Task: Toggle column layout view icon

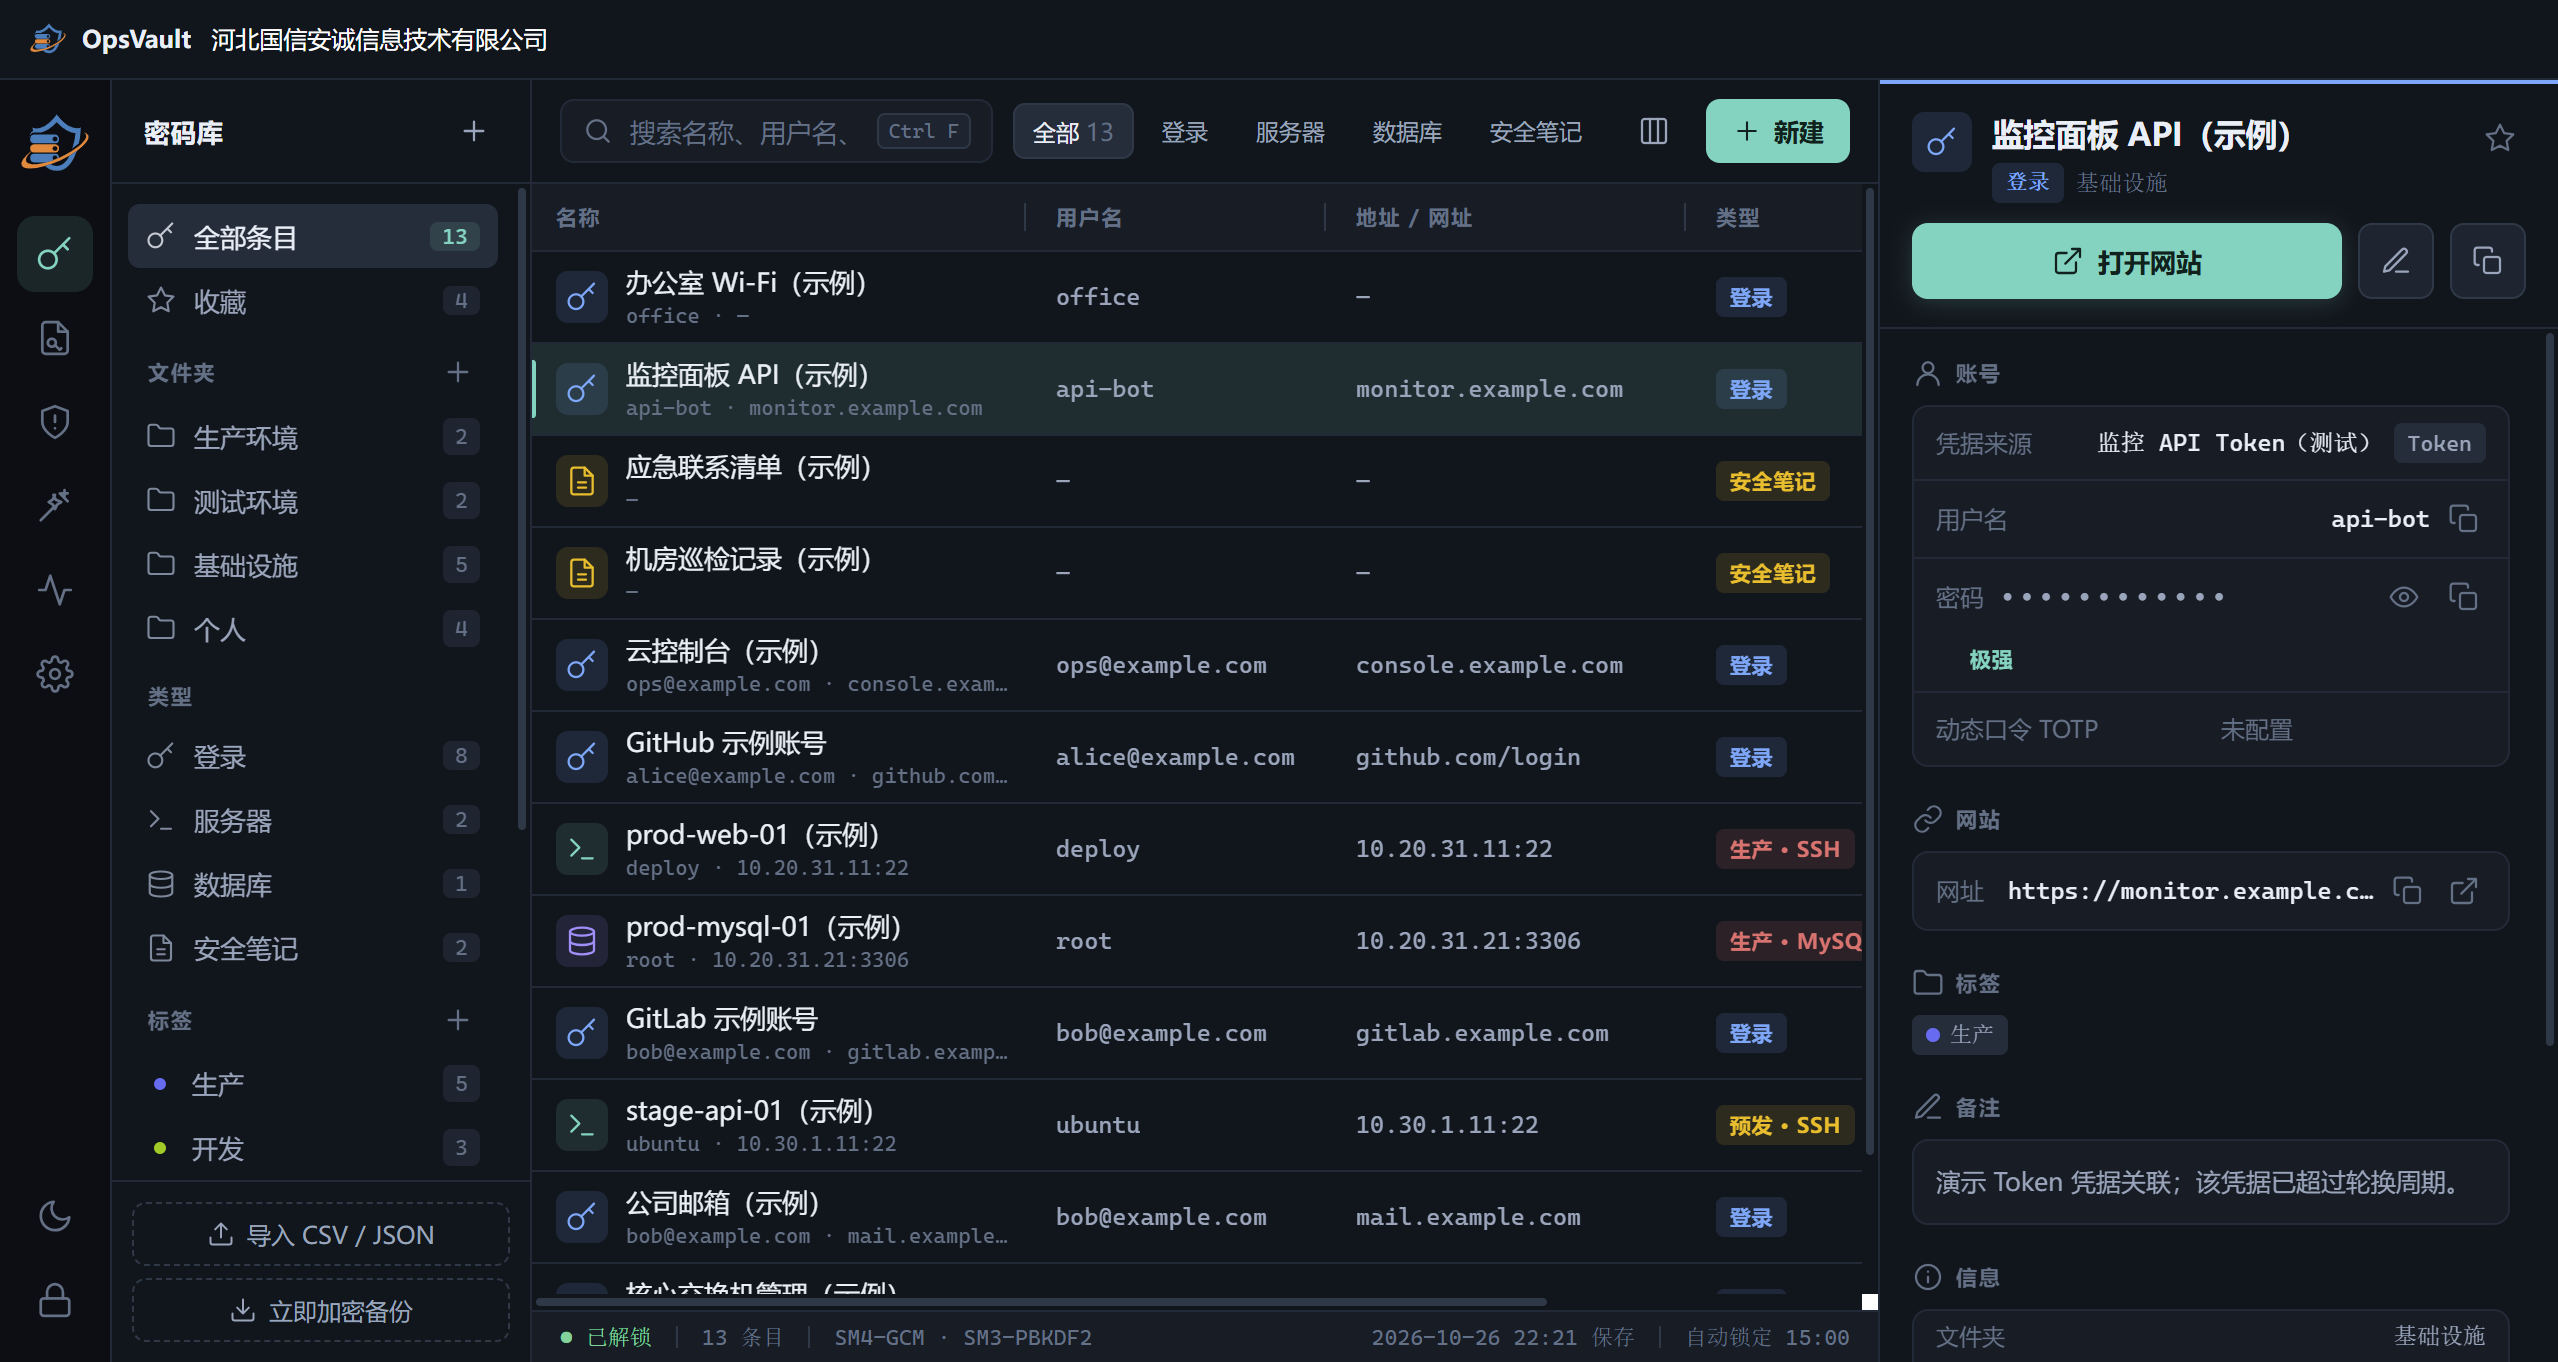Action: (1654, 131)
